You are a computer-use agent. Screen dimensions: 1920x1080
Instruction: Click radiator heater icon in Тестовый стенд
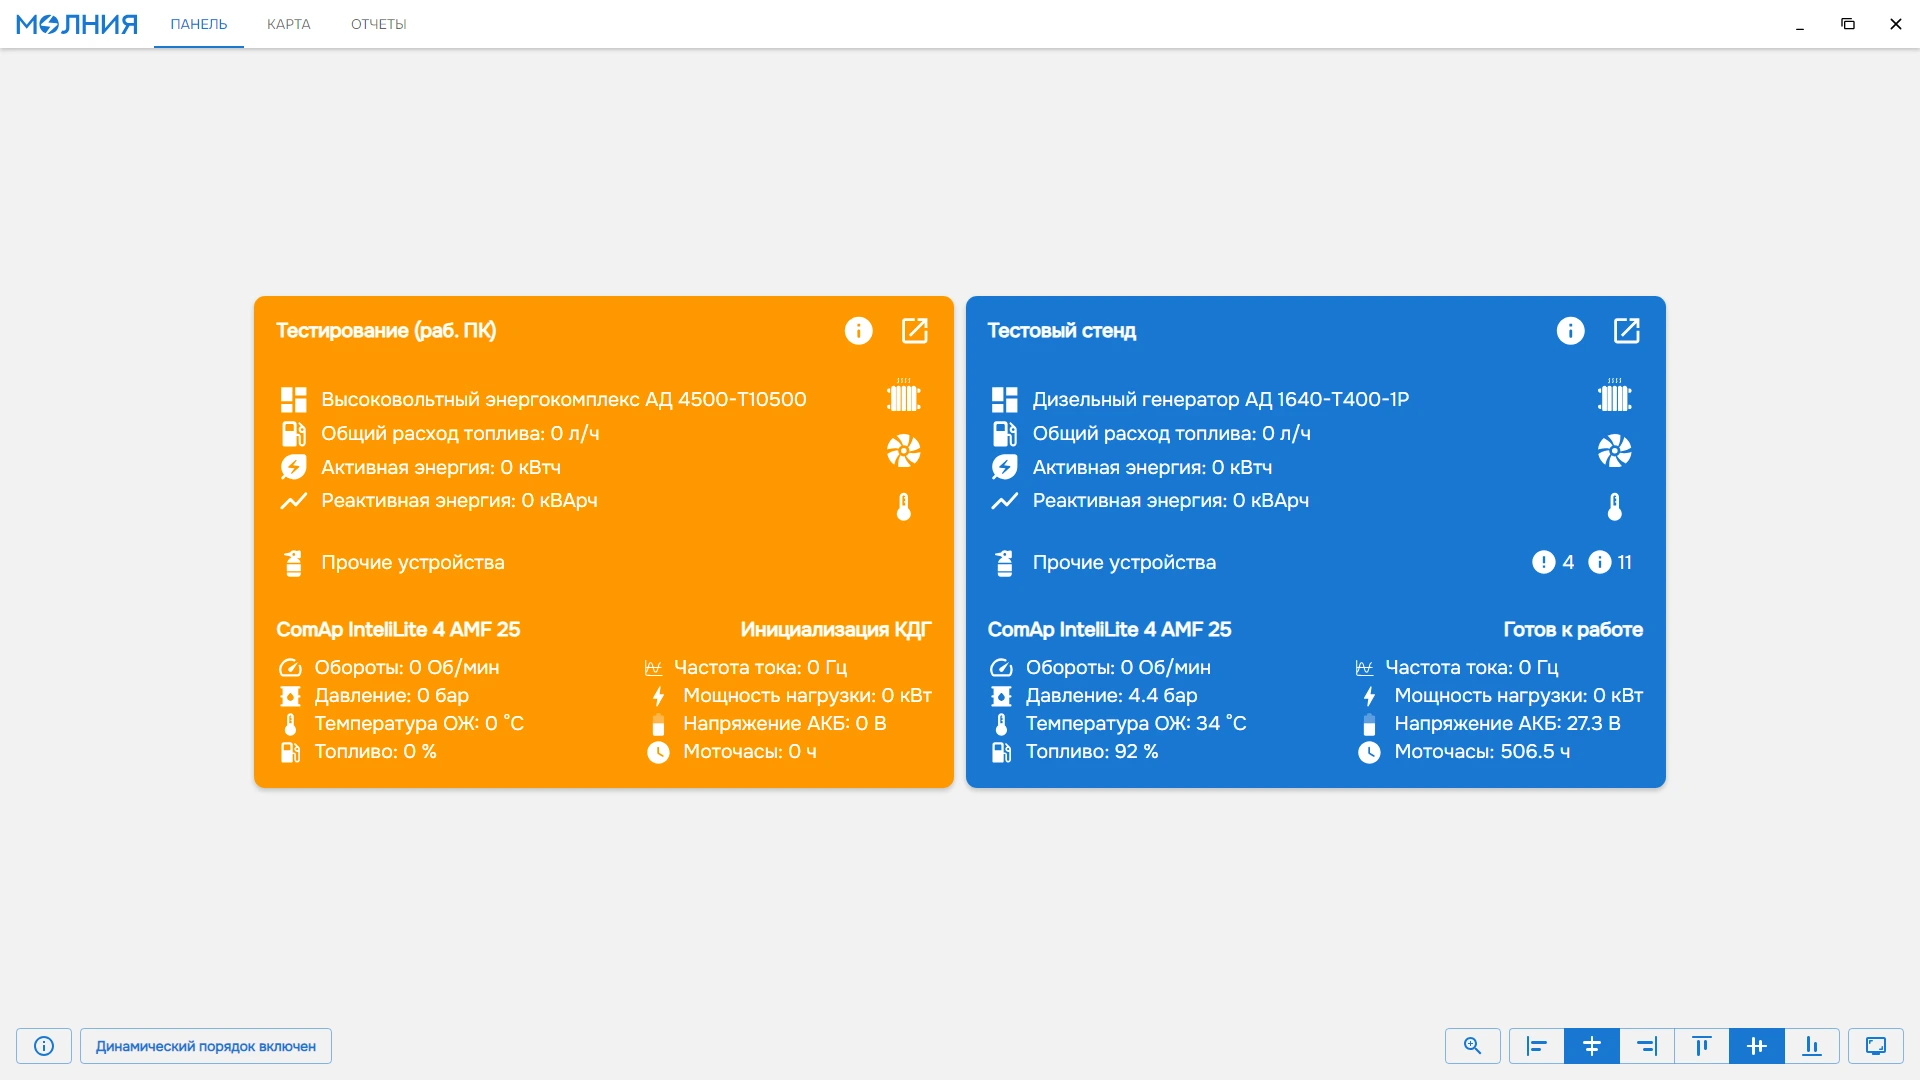pyautogui.click(x=1614, y=396)
